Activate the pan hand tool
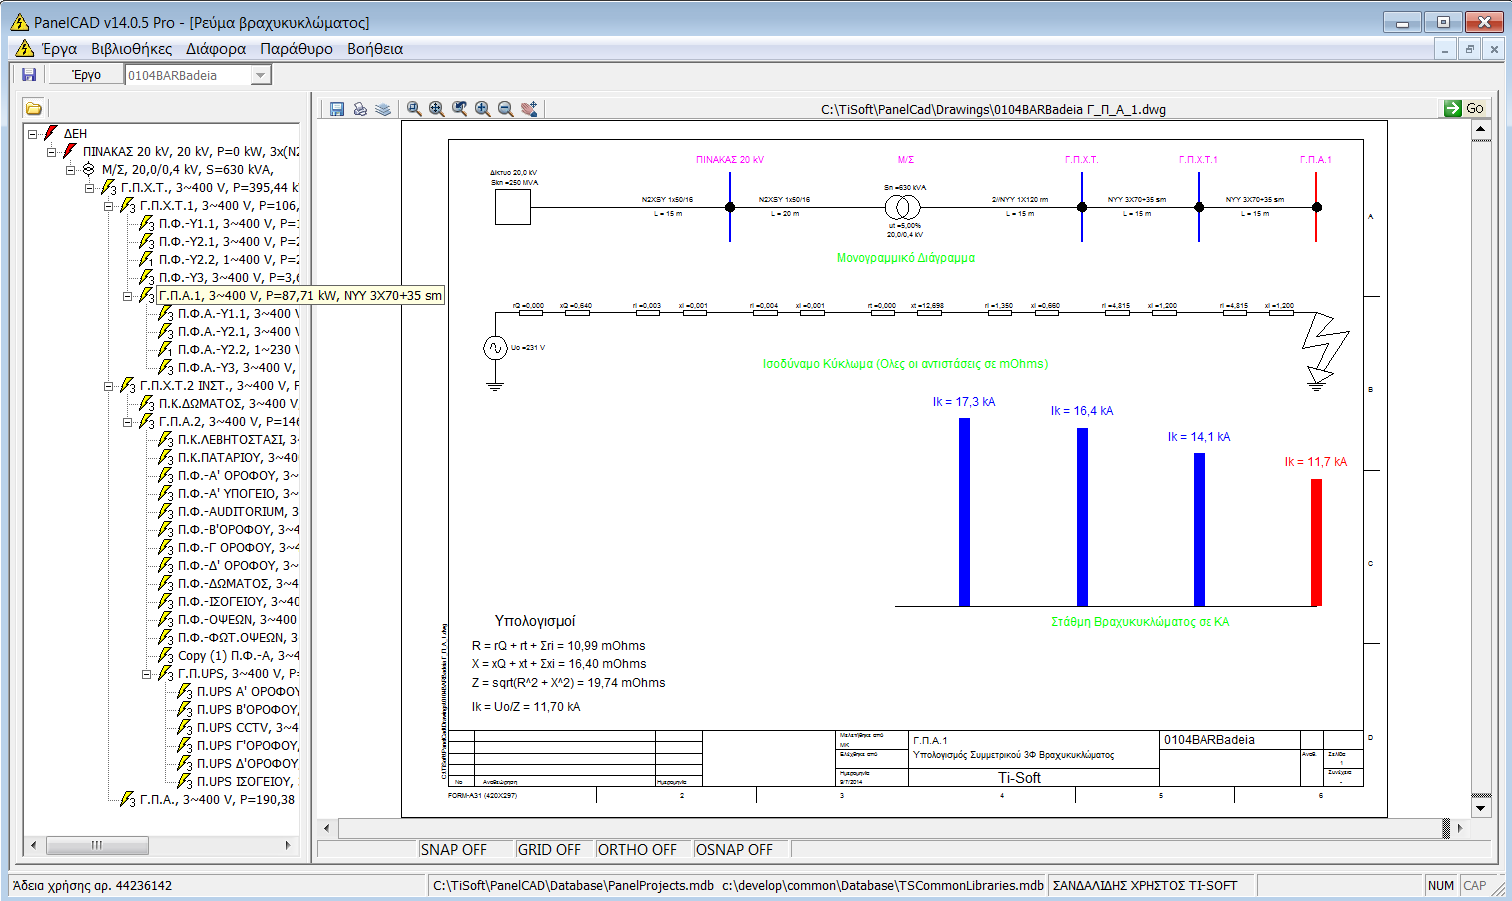The height and width of the screenshot is (901, 1512). 530,110
